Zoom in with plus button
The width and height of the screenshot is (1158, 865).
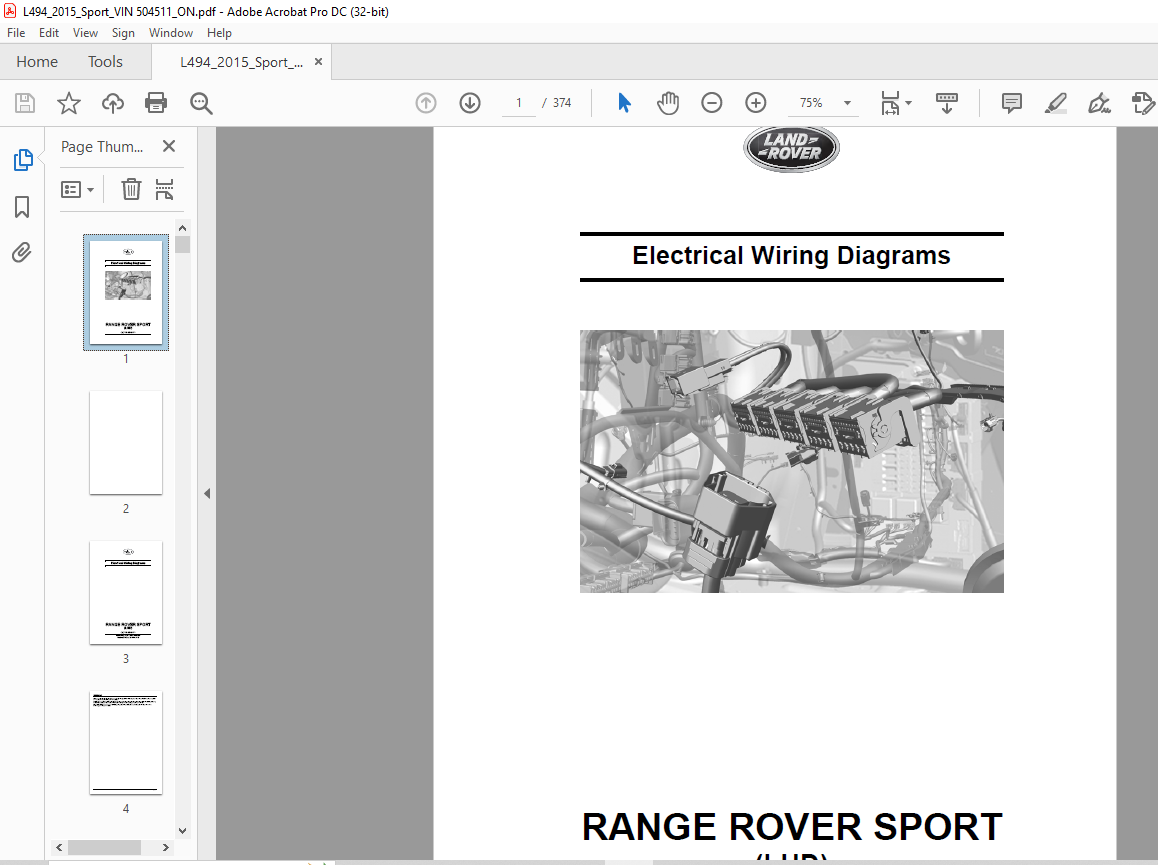[756, 103]
